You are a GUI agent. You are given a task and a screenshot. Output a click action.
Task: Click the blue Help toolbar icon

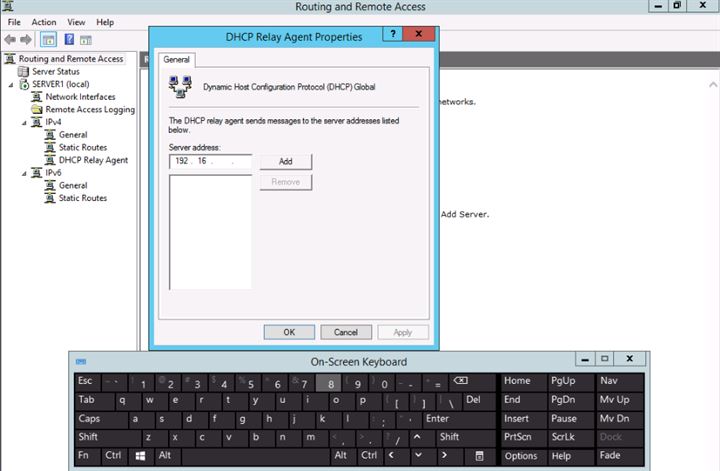(69, 40)
